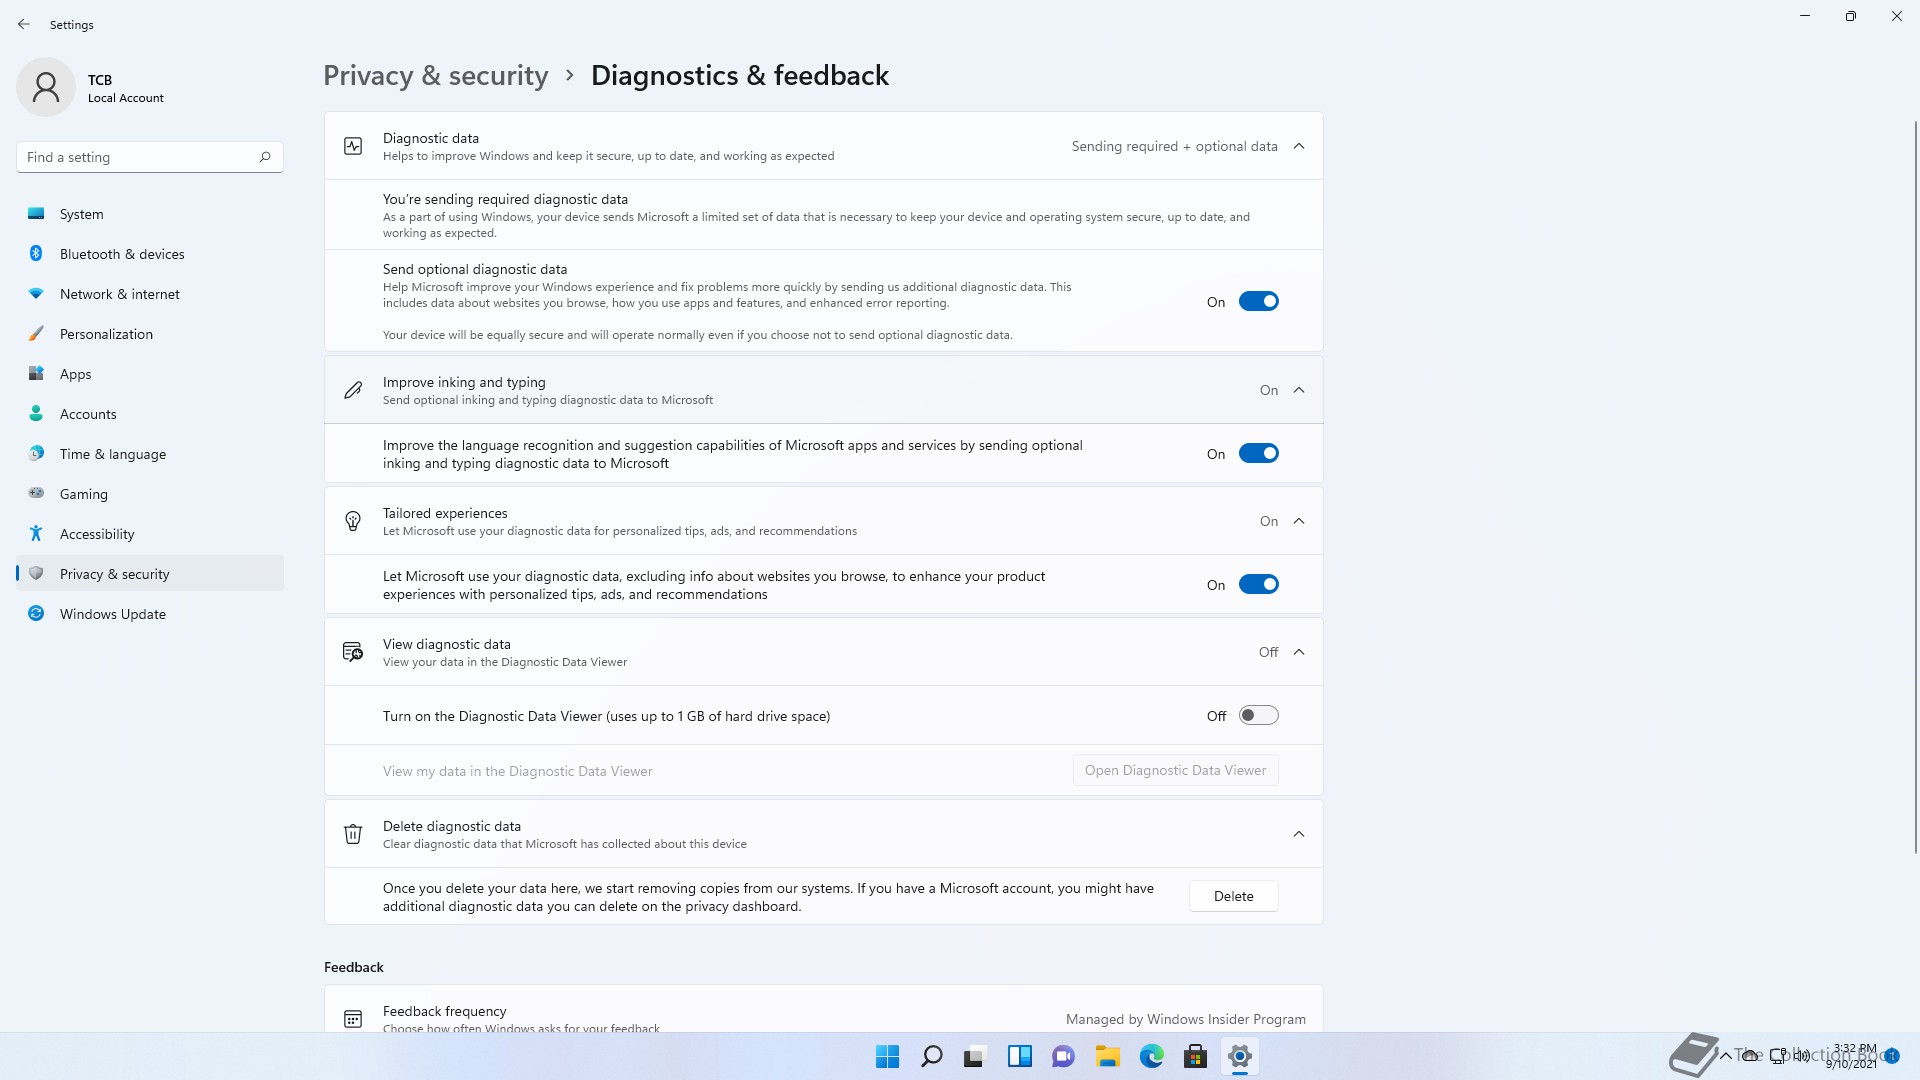Click the System monitor icon in sidebar
Viewport: 1920px width, 1080px height.
click(x=36, y=214)
